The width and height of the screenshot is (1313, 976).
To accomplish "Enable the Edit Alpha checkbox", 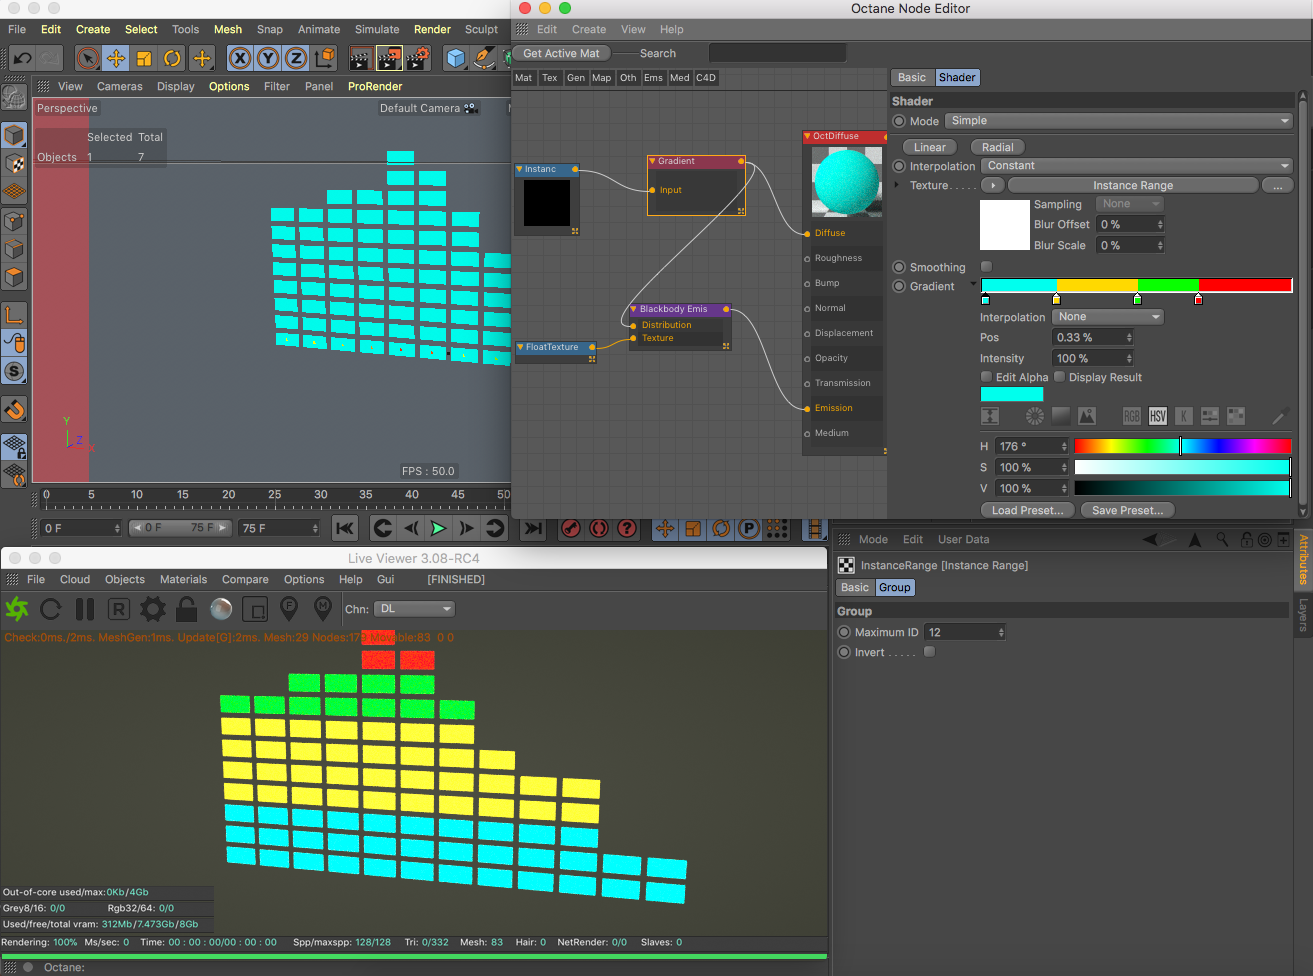I will [x=987, y=377].
